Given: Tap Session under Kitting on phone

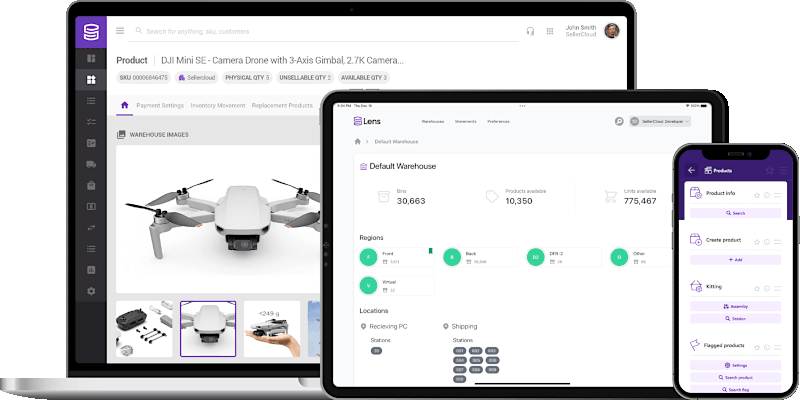Looking at the screenshot, I should (735, 318).
